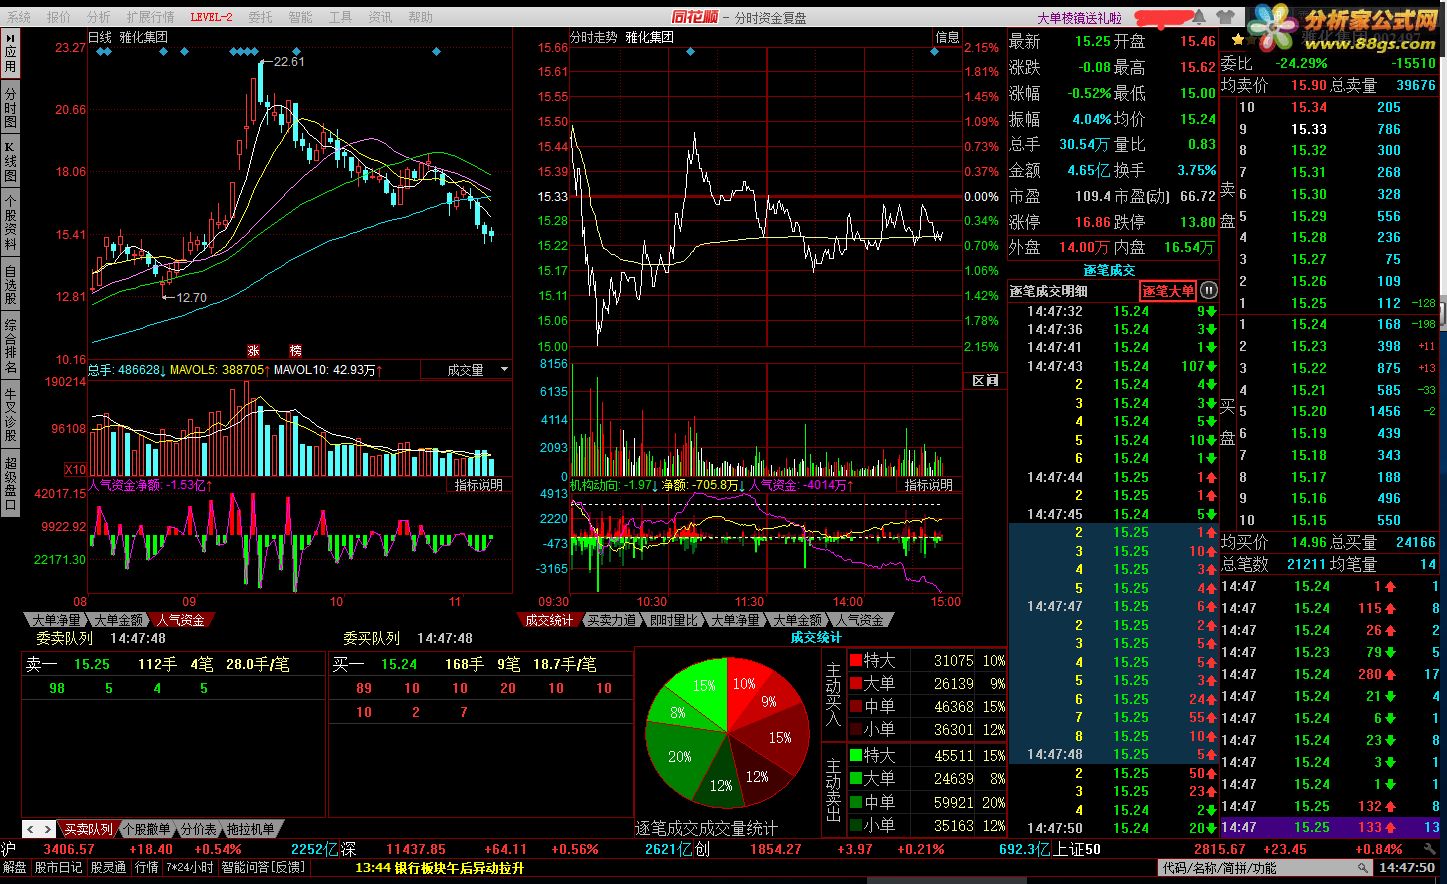Click 7*24小时 in the bottom status bar
Image resolution: width=1447 pixels, height=884 pixels.
coord(189,868)
